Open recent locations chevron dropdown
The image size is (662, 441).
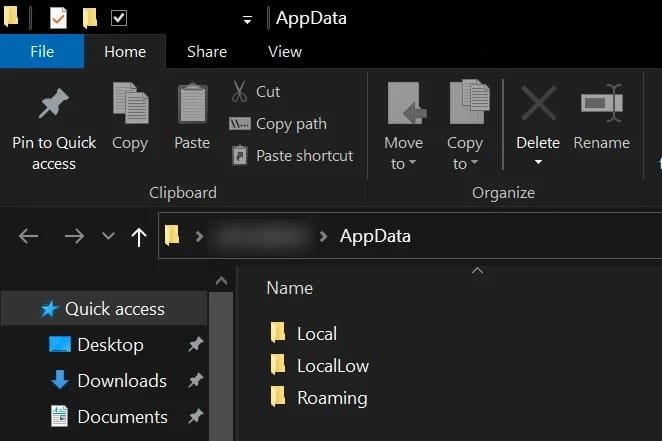(108, 237)
